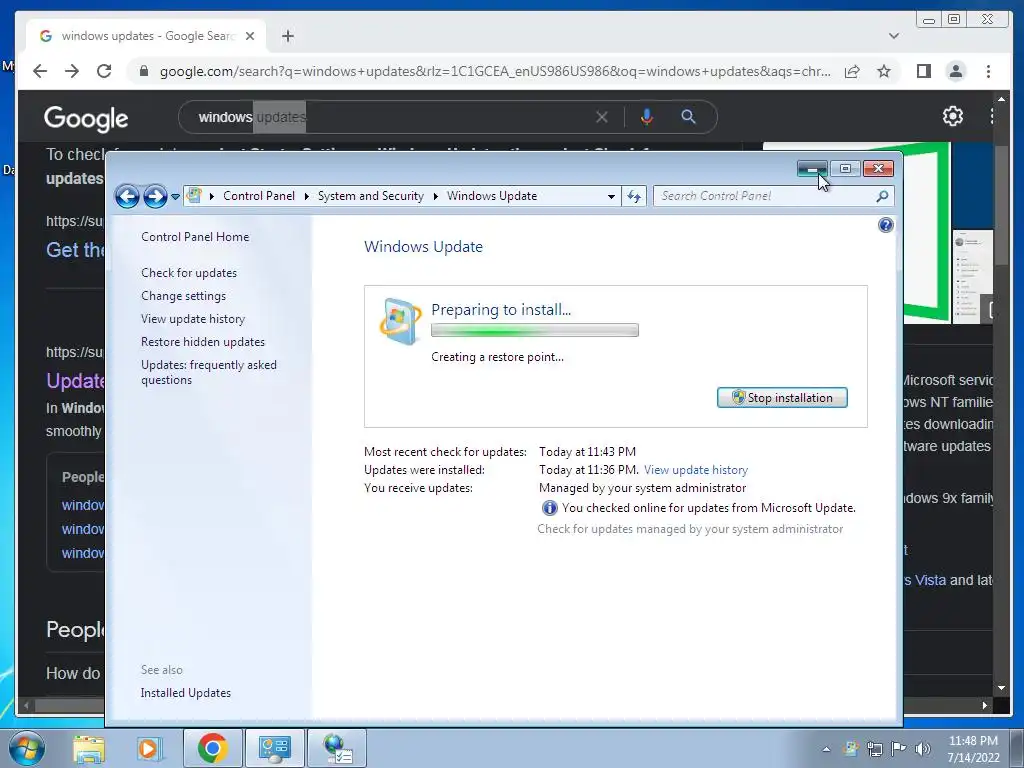Click Check for updates link
The width and height of the screenshot is (1024, 768).
pyautogui.click(x=189, y=273)
